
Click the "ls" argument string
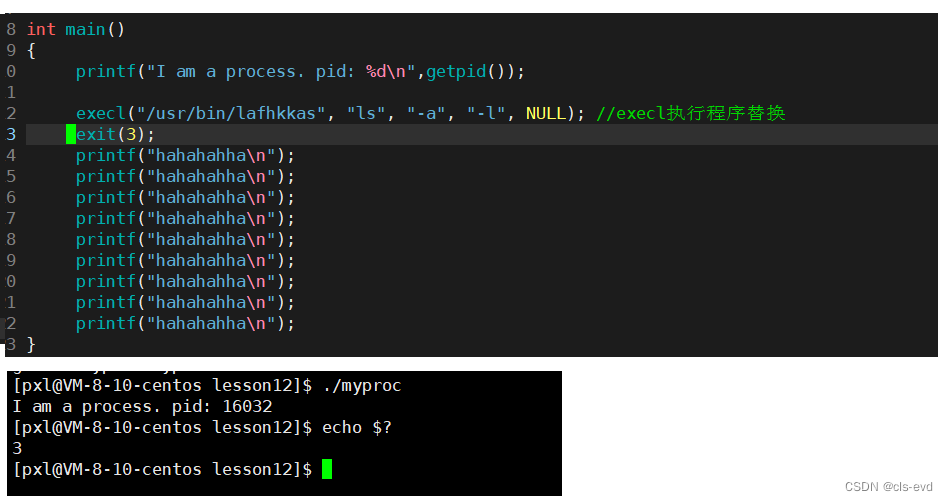tap(366, 114)
